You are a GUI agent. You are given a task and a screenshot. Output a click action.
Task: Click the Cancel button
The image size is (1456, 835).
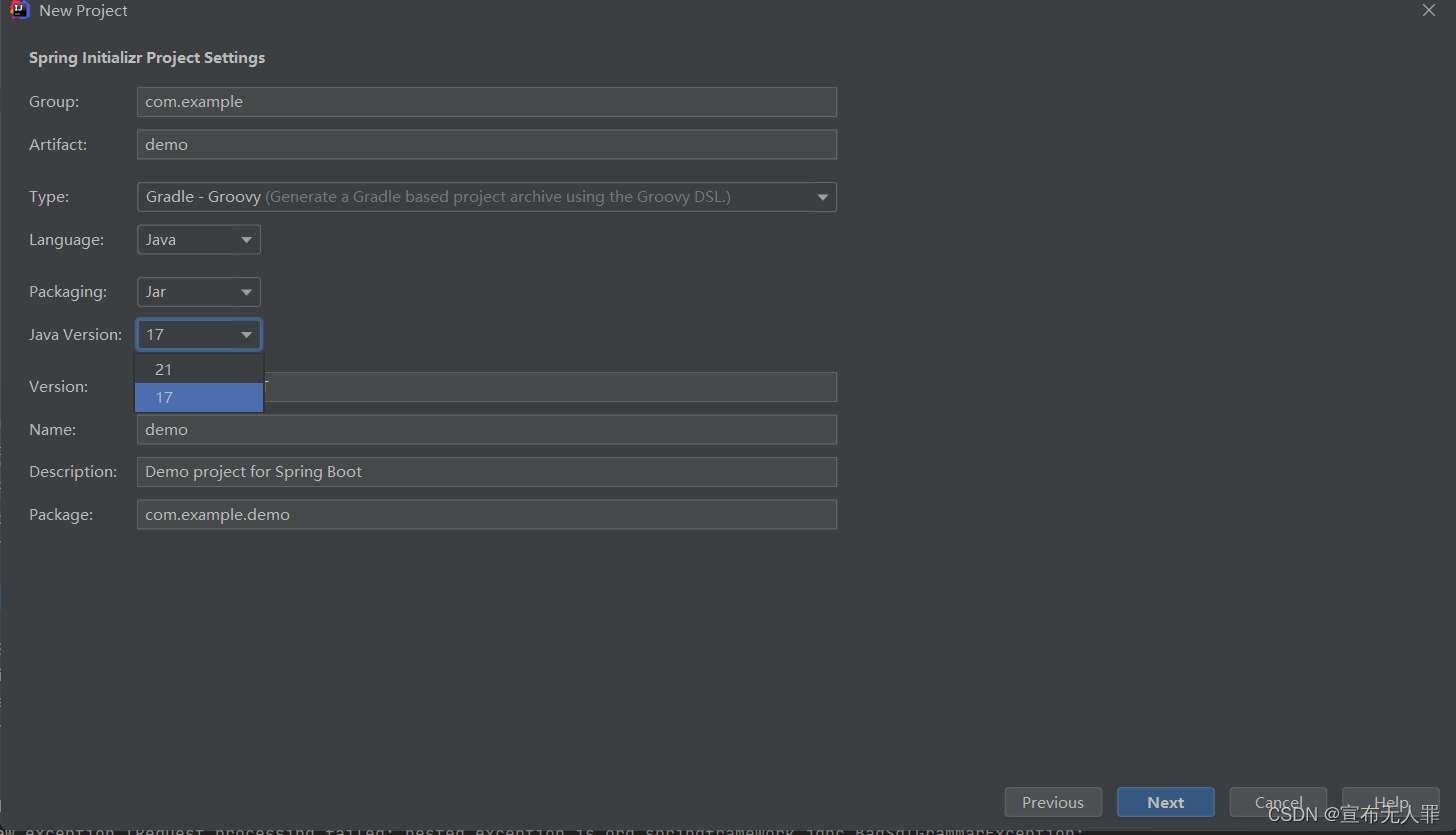click(x=1278, y=803)
